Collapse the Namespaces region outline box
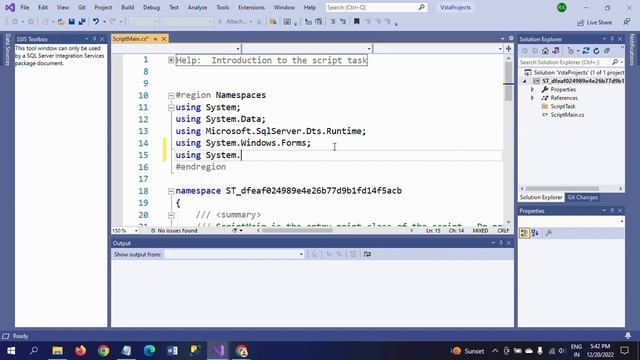Image resolution: width=640 pixels, height=360 pixels. click(171, 96)
